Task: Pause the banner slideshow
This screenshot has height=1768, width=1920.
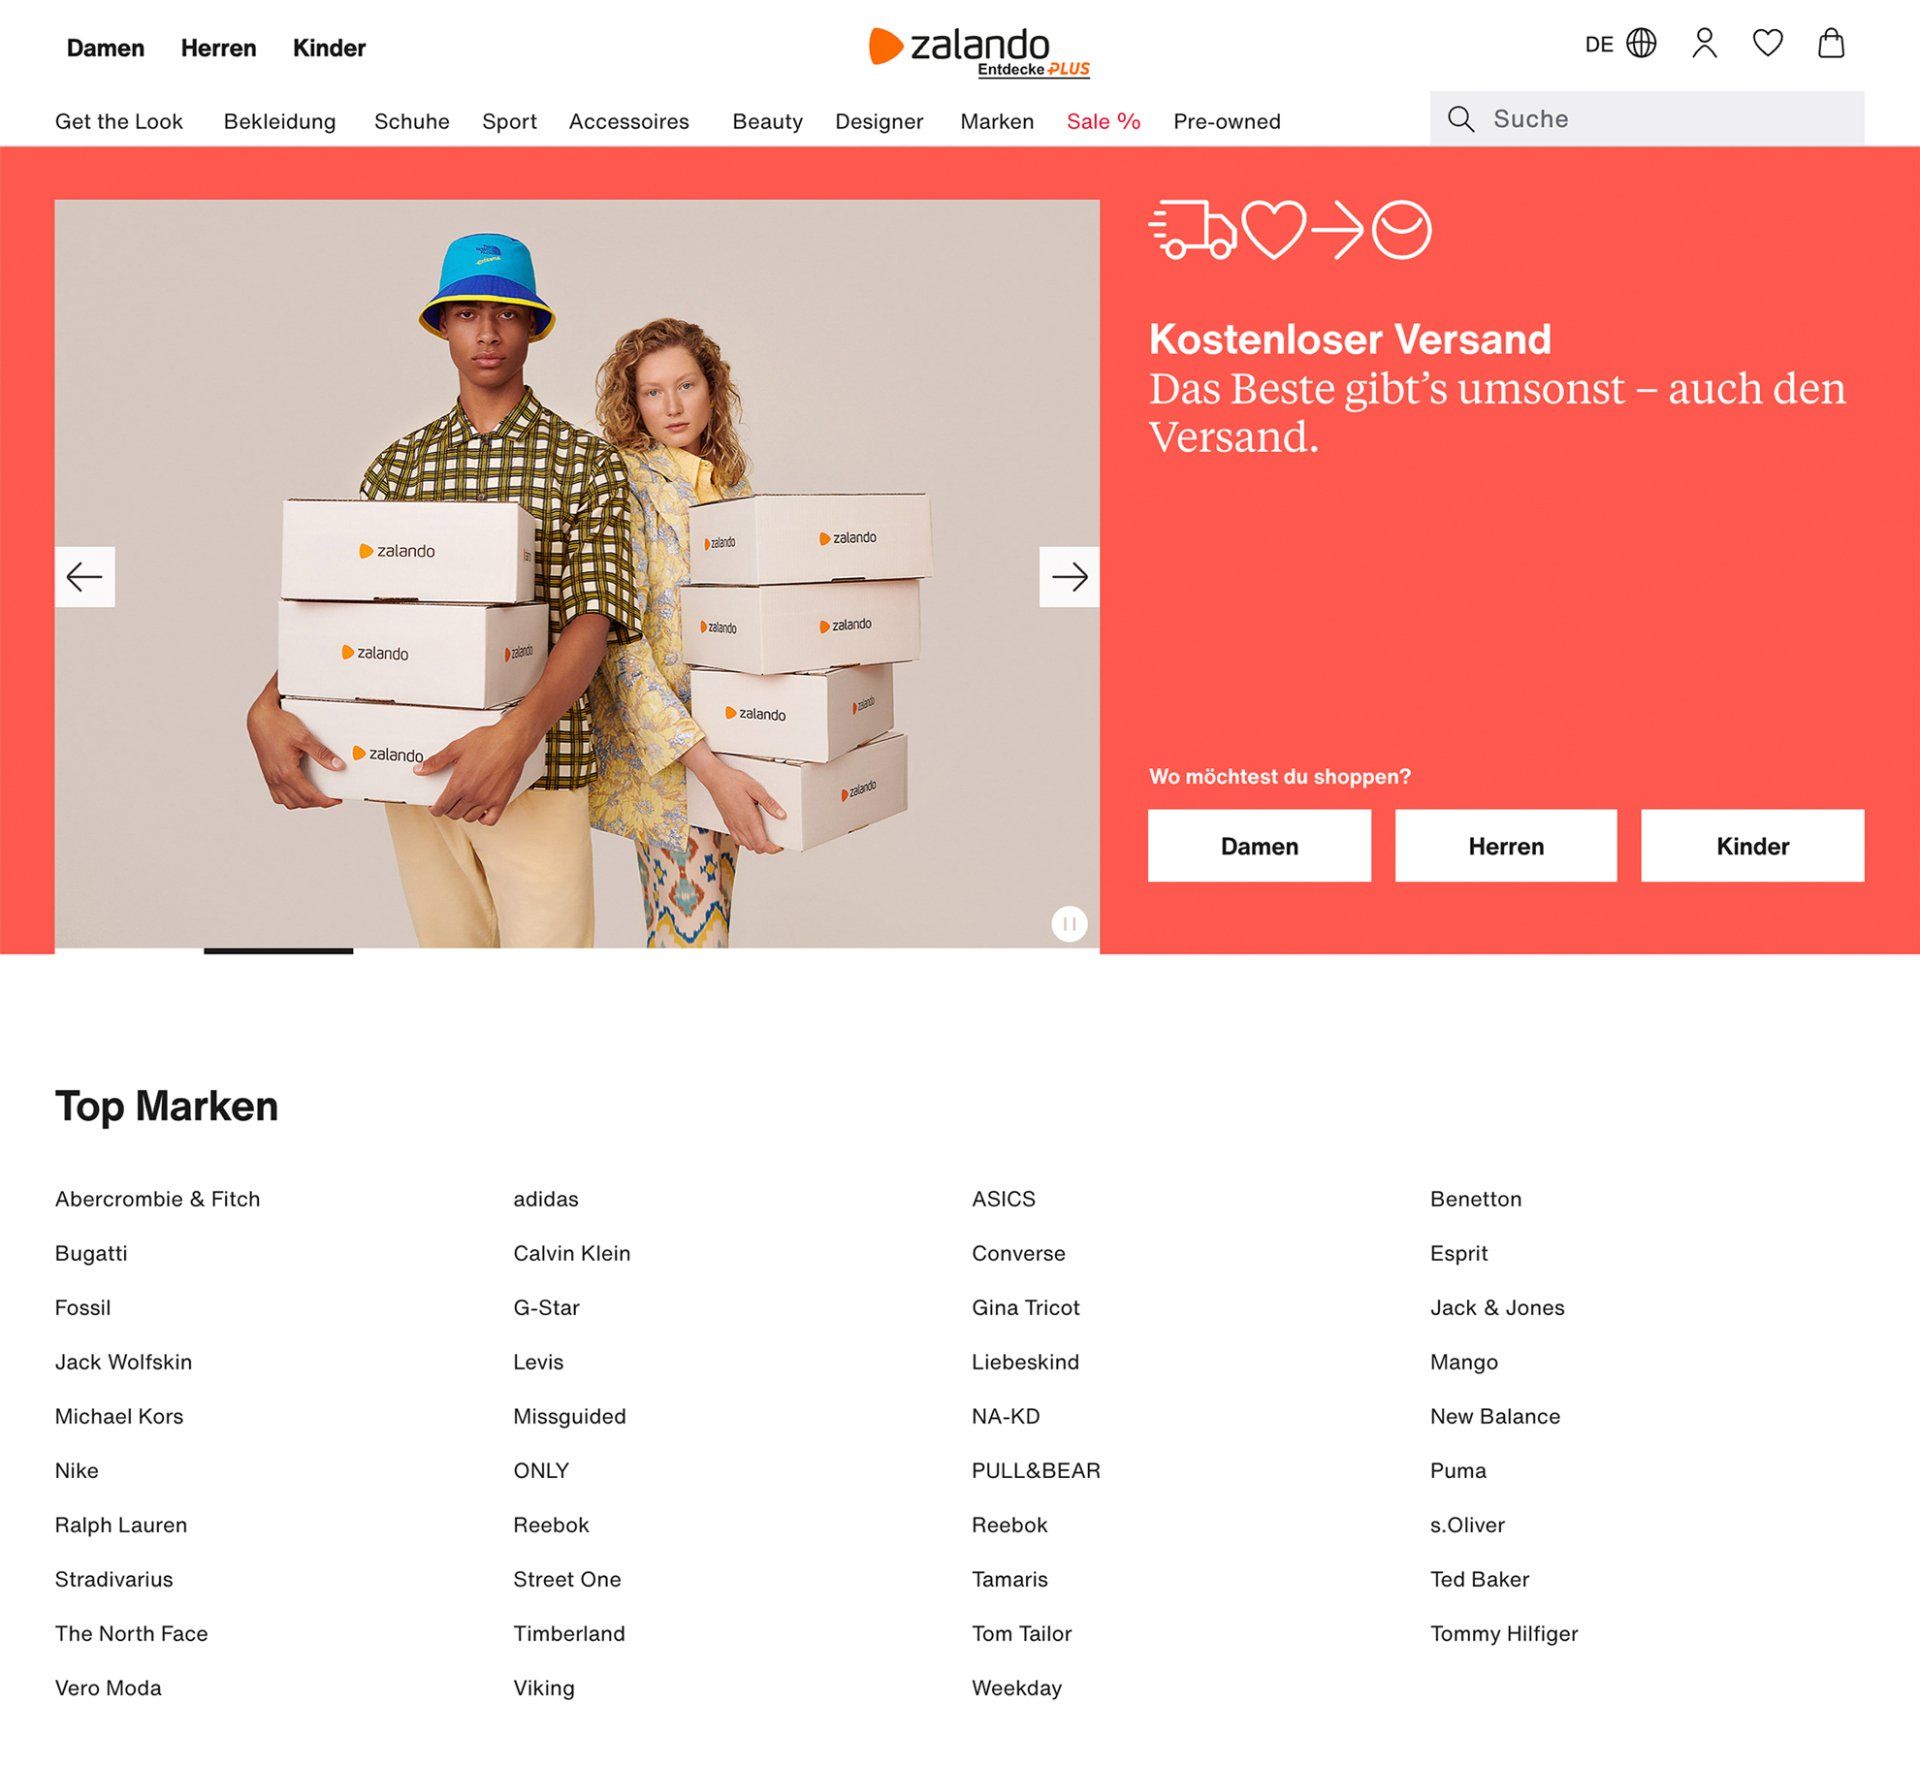Action: click(x=1069, y=923)
